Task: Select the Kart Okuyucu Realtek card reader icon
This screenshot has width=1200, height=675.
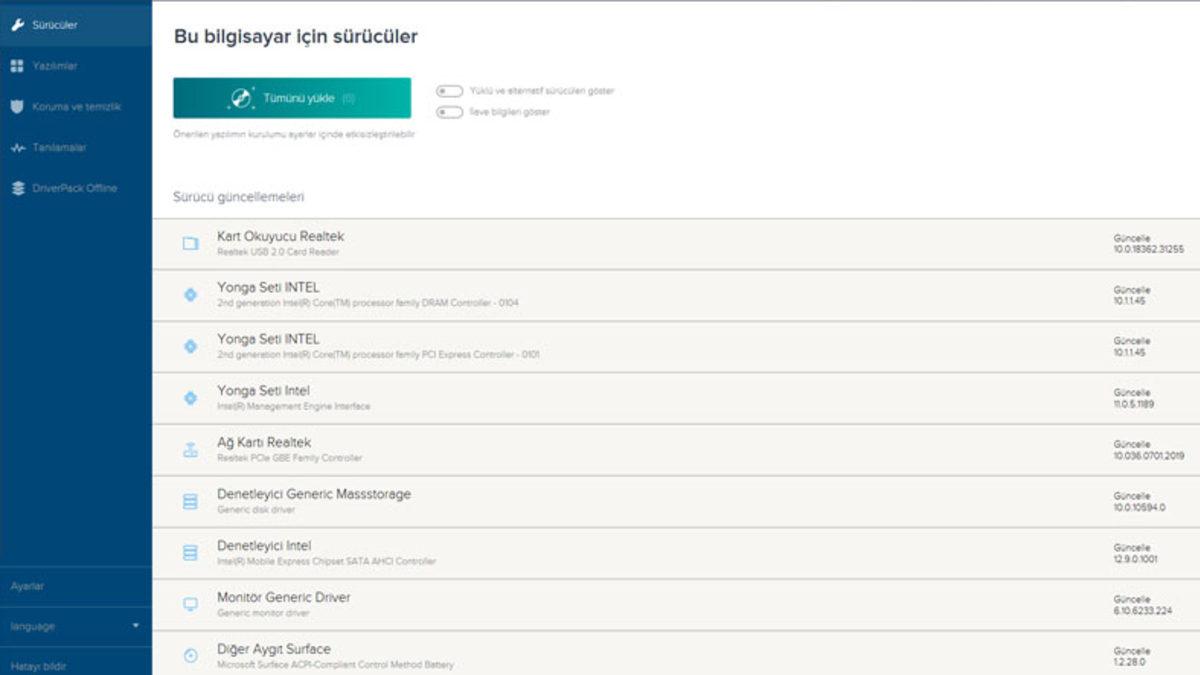Action: [192, 243]
